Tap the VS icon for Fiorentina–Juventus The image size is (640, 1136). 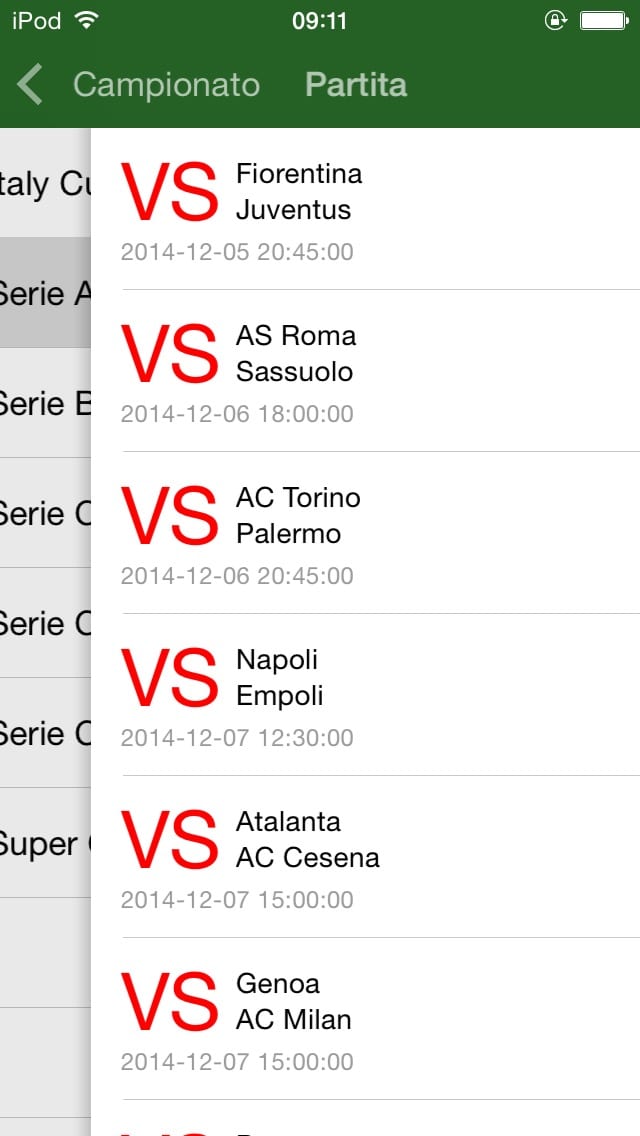tap(169, 192)
